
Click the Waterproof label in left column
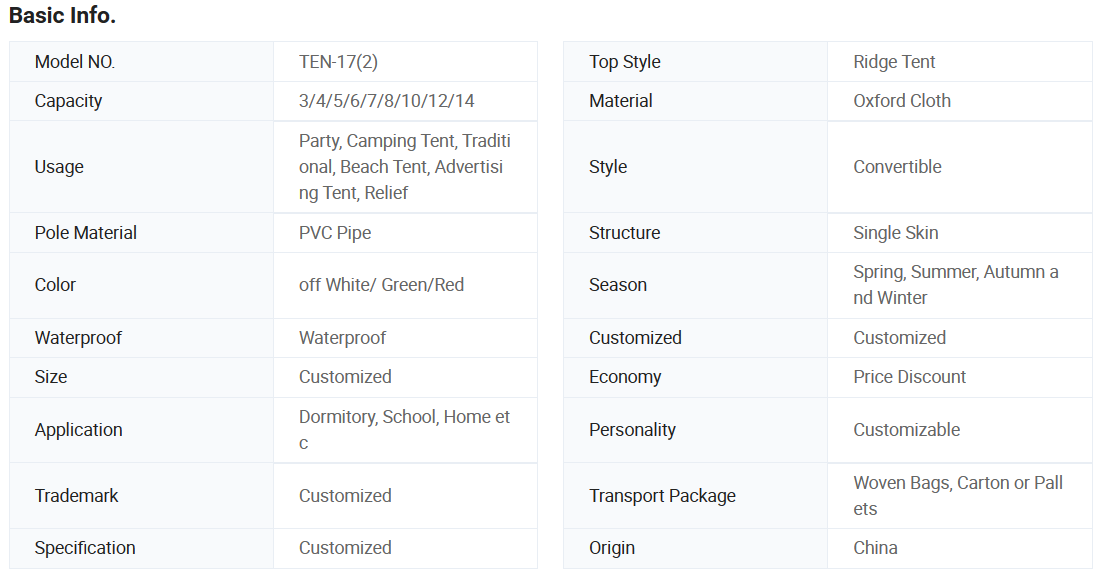(x=78, y=338)
